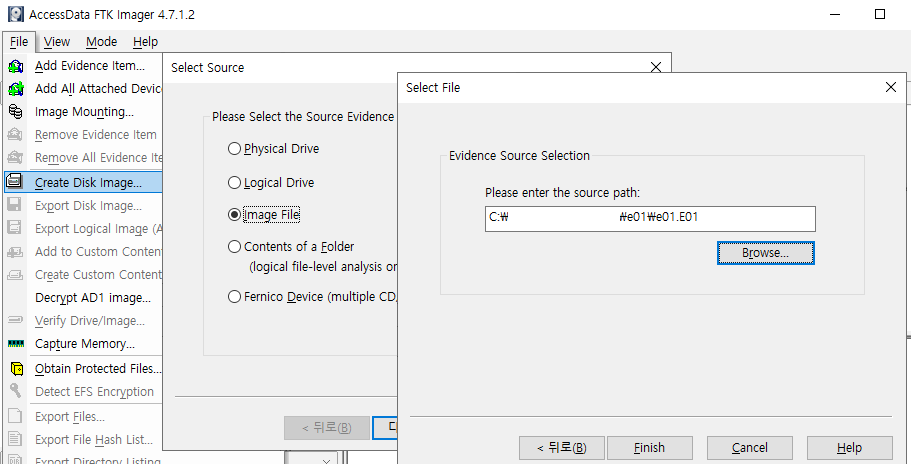This screenshot has width=911, height=464.
Task: Open the Help menu
Action: pyautogui.click(x=145, y=41)
